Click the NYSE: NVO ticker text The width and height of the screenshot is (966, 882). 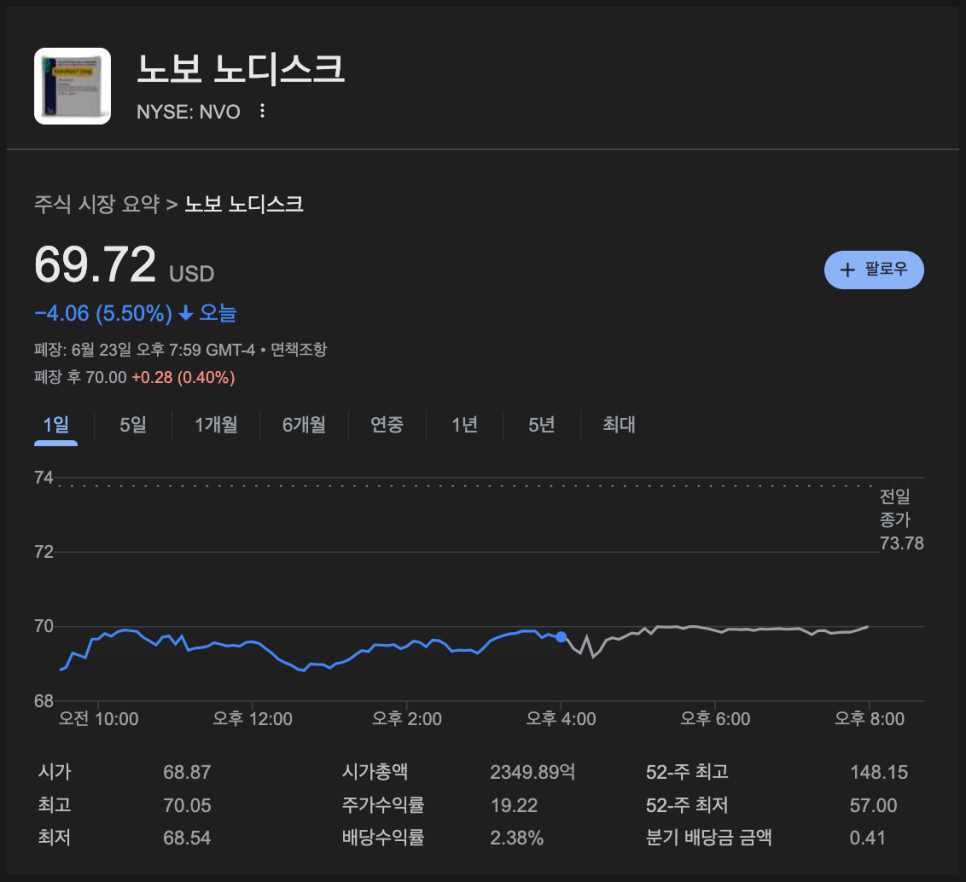(x=188, y=111)
